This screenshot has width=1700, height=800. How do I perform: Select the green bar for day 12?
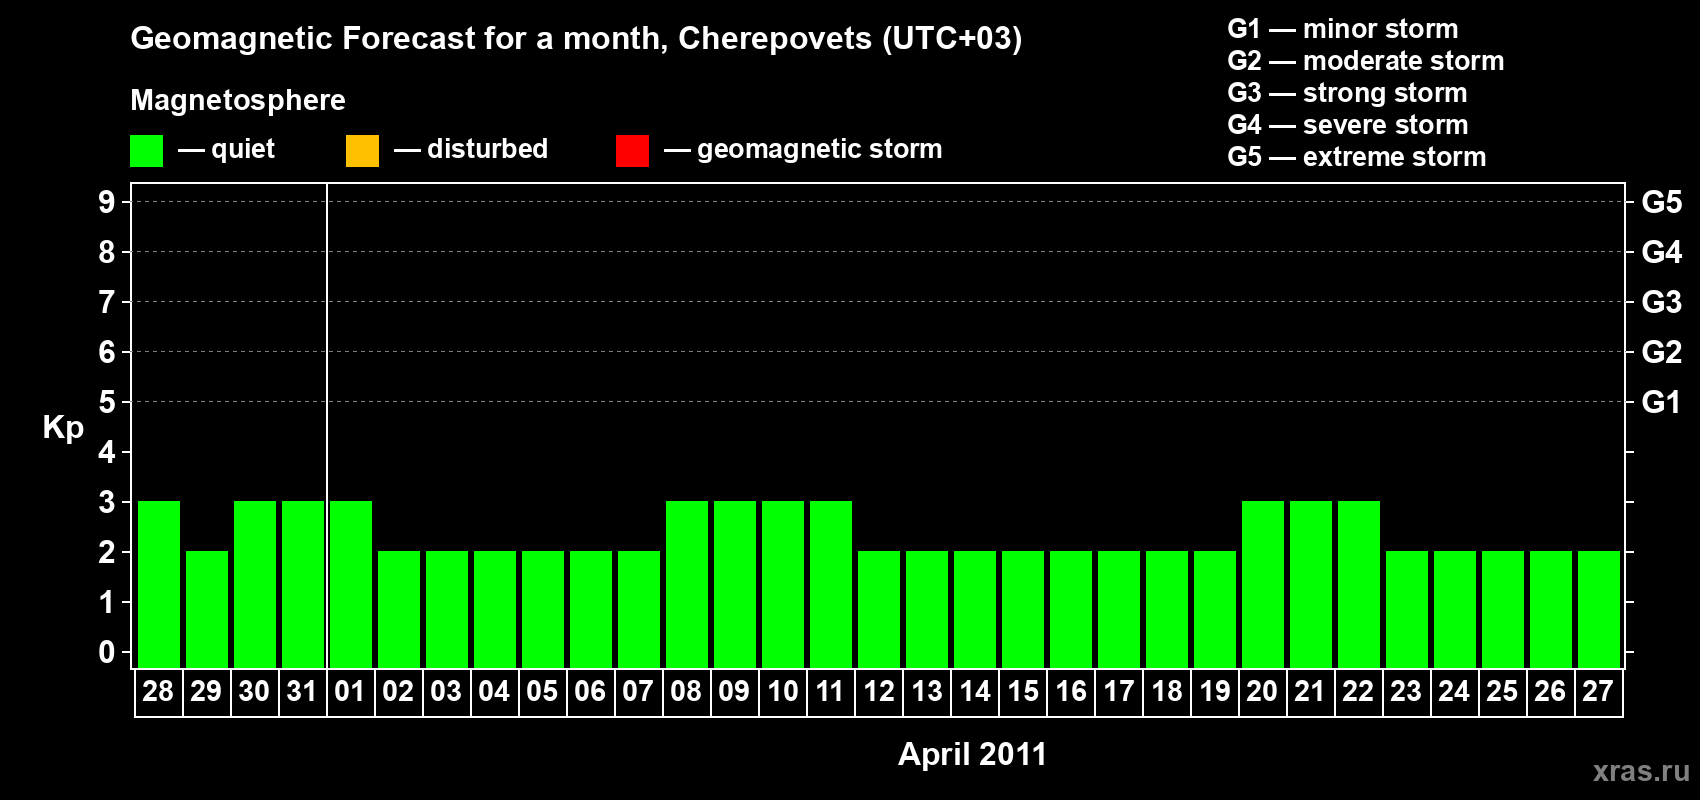[x=879, y=609]
